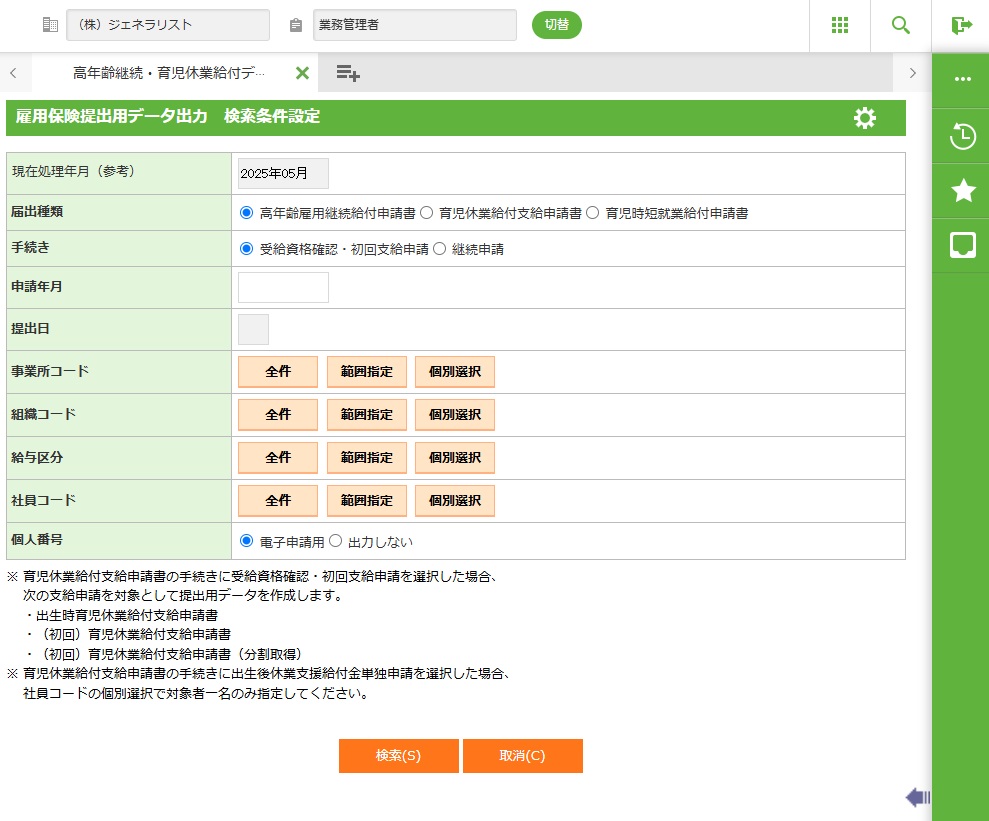Choose 出力しない for 個人番号
Image resolution: width=989 pixels, height=821 pixels.
point(336,541)
